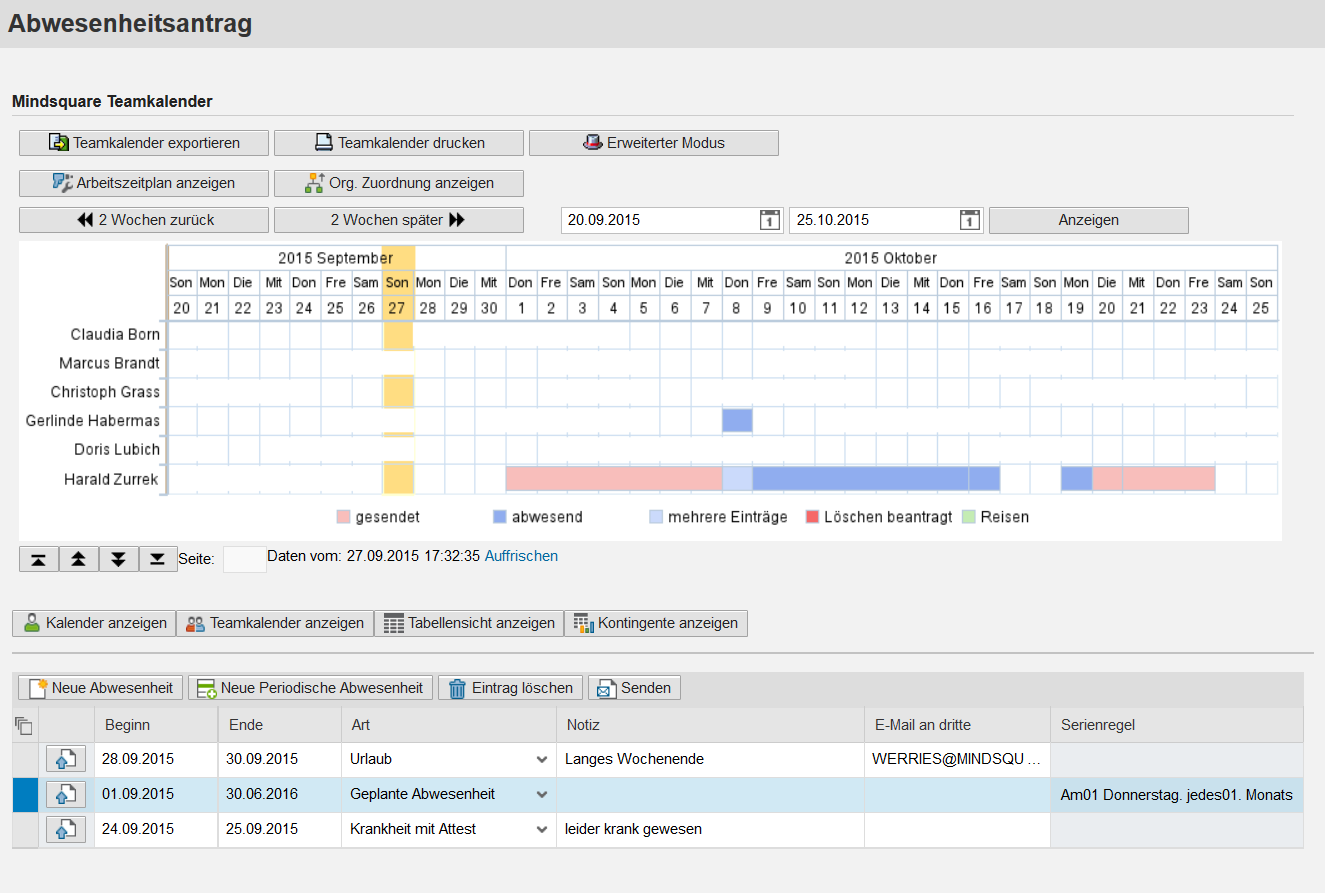This screenshot has height=893, width=1325.
Task: Click E-Mail an dritte column header
Action: (x=957, y=725)
